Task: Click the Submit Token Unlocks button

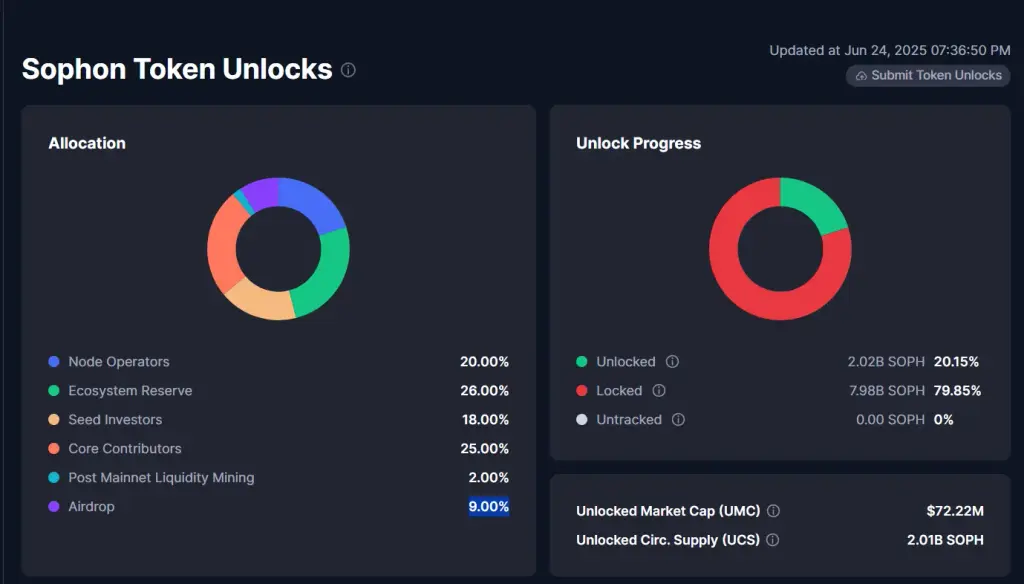Action: [x=928, y=76]
